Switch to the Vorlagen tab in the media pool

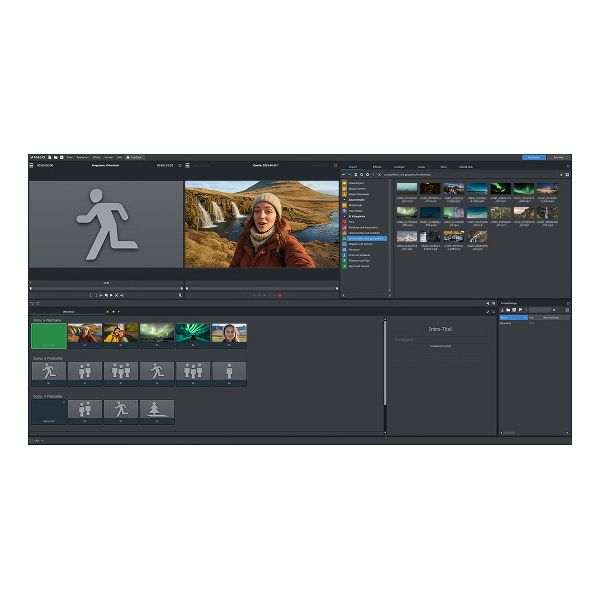click(399, 167)
